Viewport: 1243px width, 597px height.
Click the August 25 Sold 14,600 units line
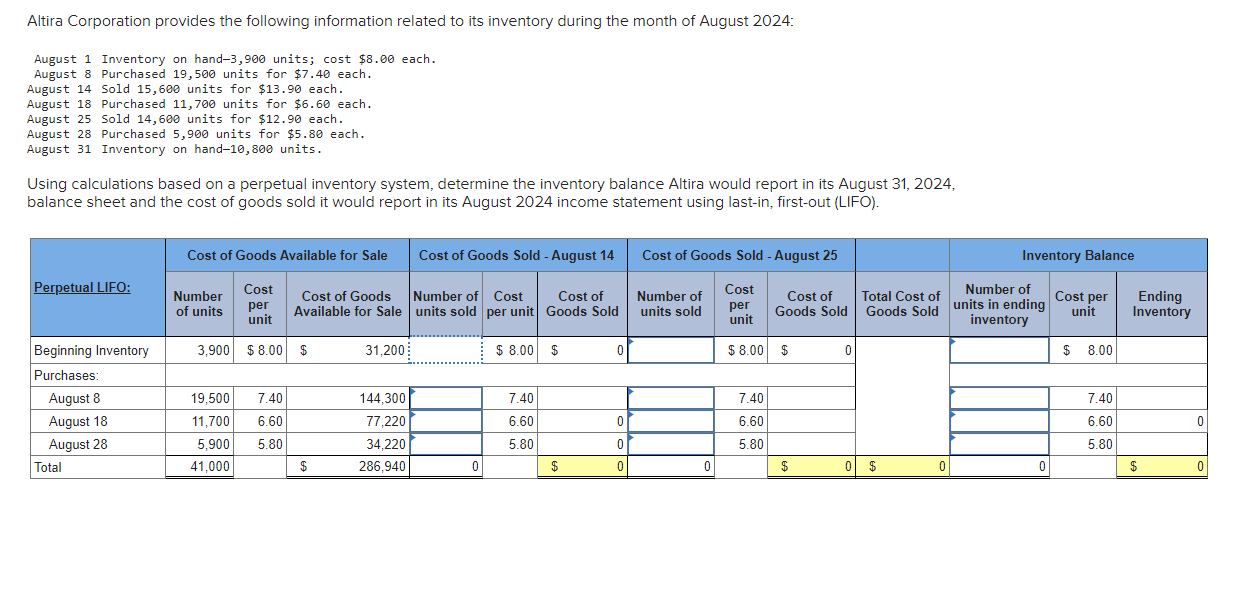pos(185,119)
